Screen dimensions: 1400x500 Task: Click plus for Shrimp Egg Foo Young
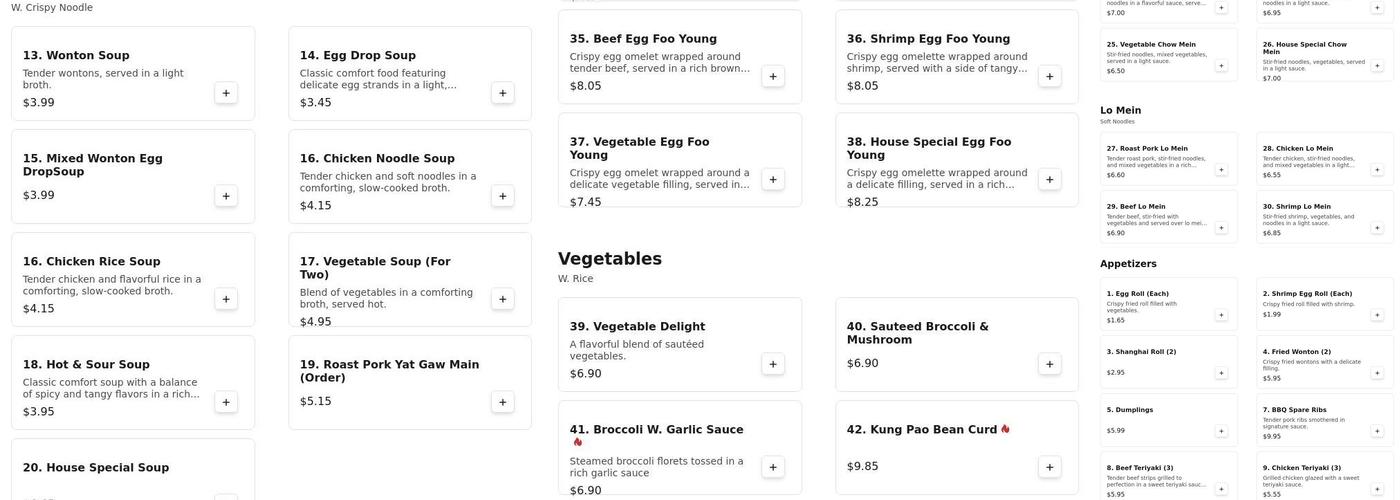[1050, 76]
